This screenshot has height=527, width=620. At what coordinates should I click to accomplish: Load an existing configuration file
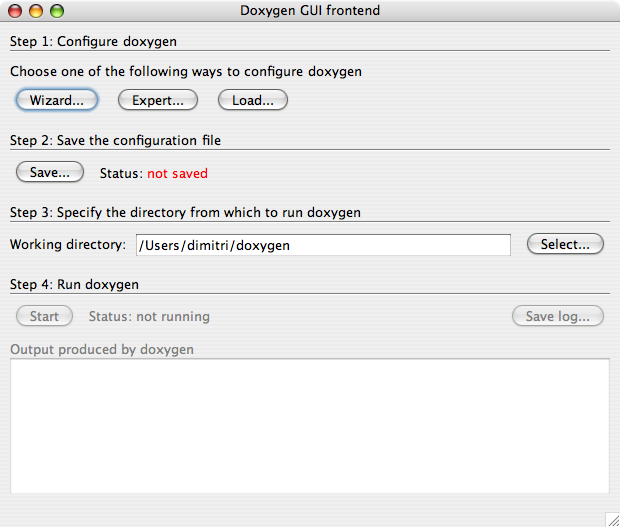[x=252, y=100]
